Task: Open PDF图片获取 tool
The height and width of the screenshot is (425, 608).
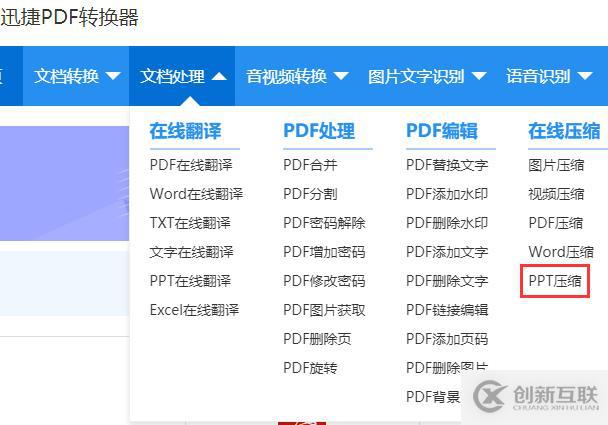Action: tap(324, 309)
